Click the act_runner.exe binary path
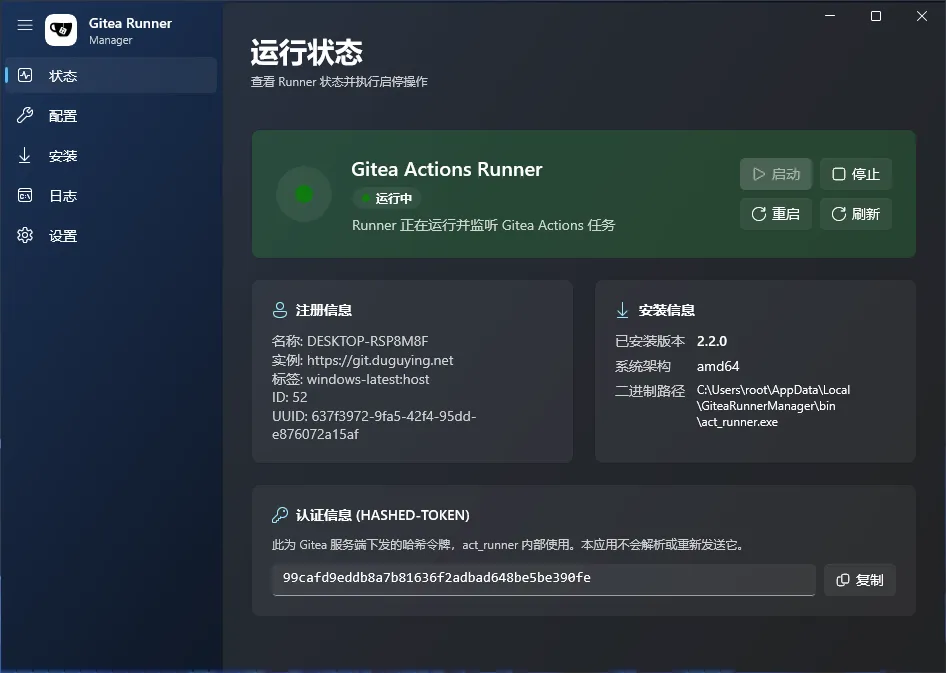 tap(773, 406)
